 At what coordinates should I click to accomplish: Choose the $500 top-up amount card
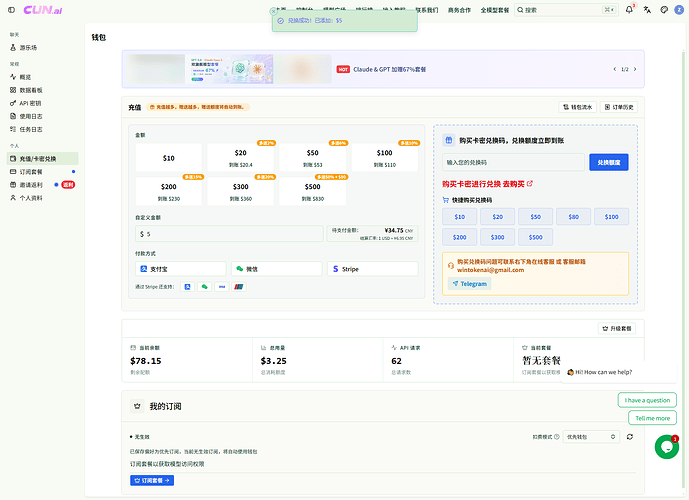click(312, 192)
